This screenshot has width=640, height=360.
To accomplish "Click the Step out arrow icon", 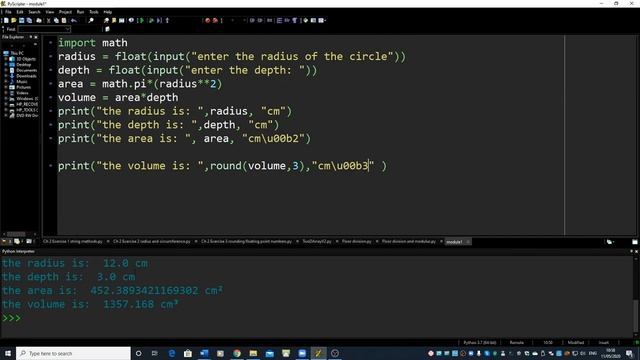I will click(x=167, y=20).
